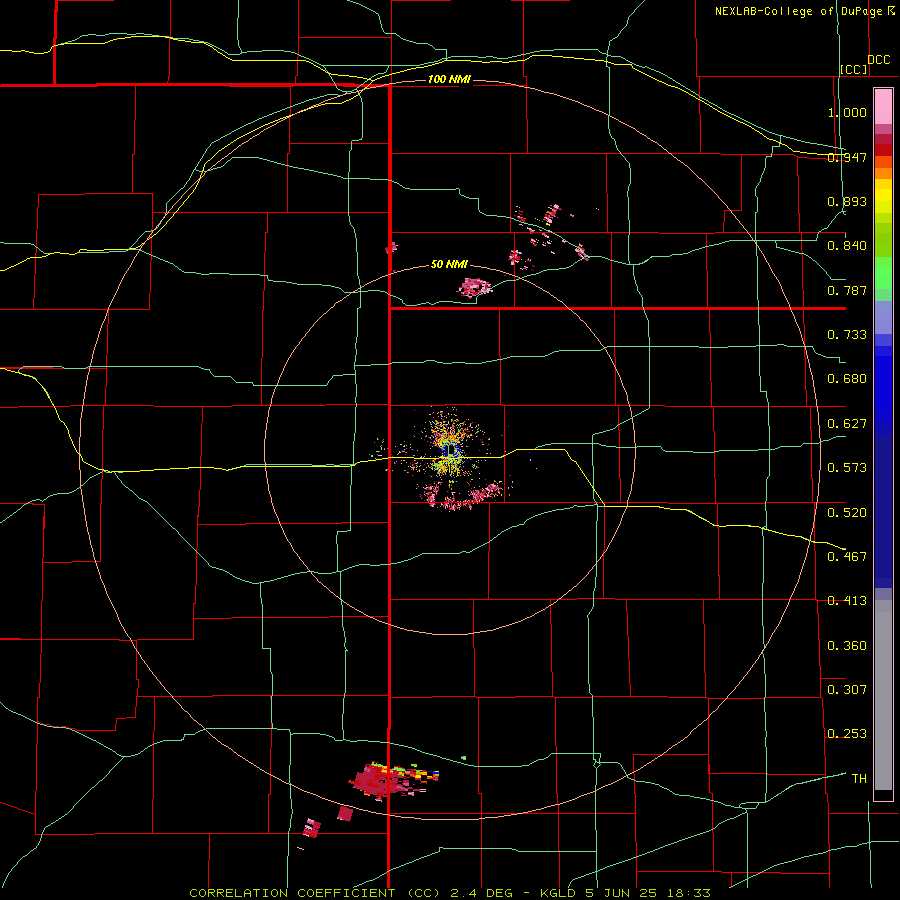900x900 pixels.
Task: Select the 0.840 scale value
Action: pyautogui.click(x=847, y=246)
